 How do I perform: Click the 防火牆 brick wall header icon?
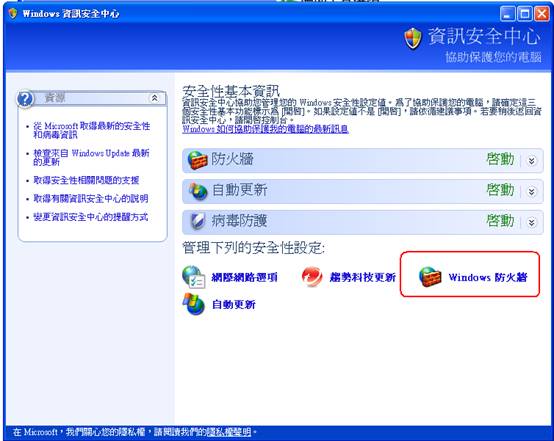[x=198, y=160]
